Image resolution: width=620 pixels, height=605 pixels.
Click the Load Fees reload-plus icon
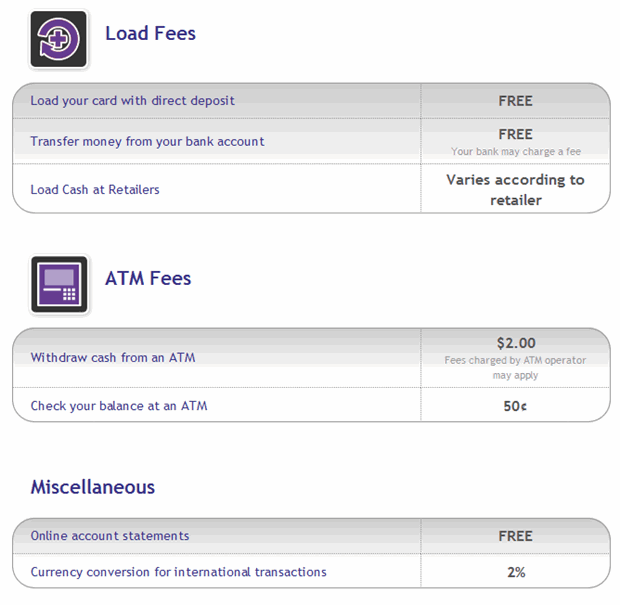[x=59, y=40]
